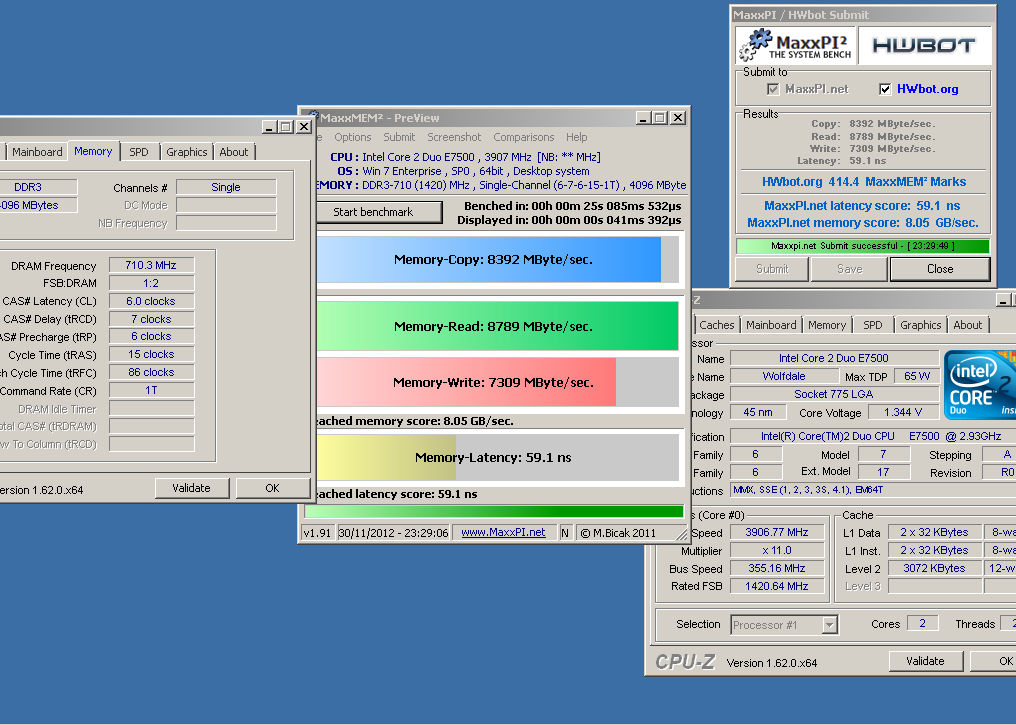Click the Memory-Latency 59.1 ns bar
Viewport: 1016px width, 725px height.
pyautogui.click(x=498, y=457)
